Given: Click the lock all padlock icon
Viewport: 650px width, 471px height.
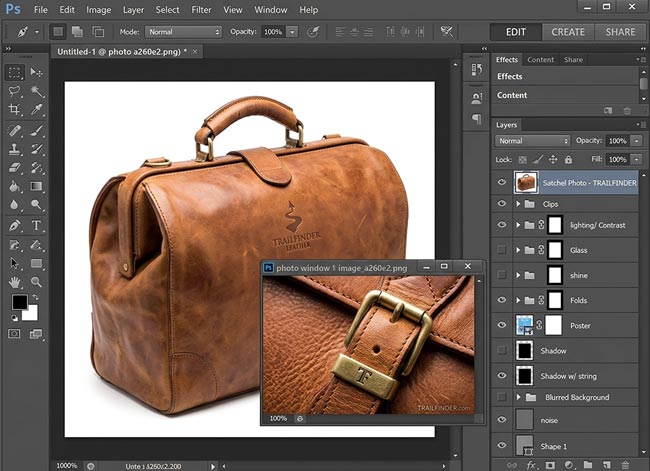Looking at the screenshot, I should (568, 160).
